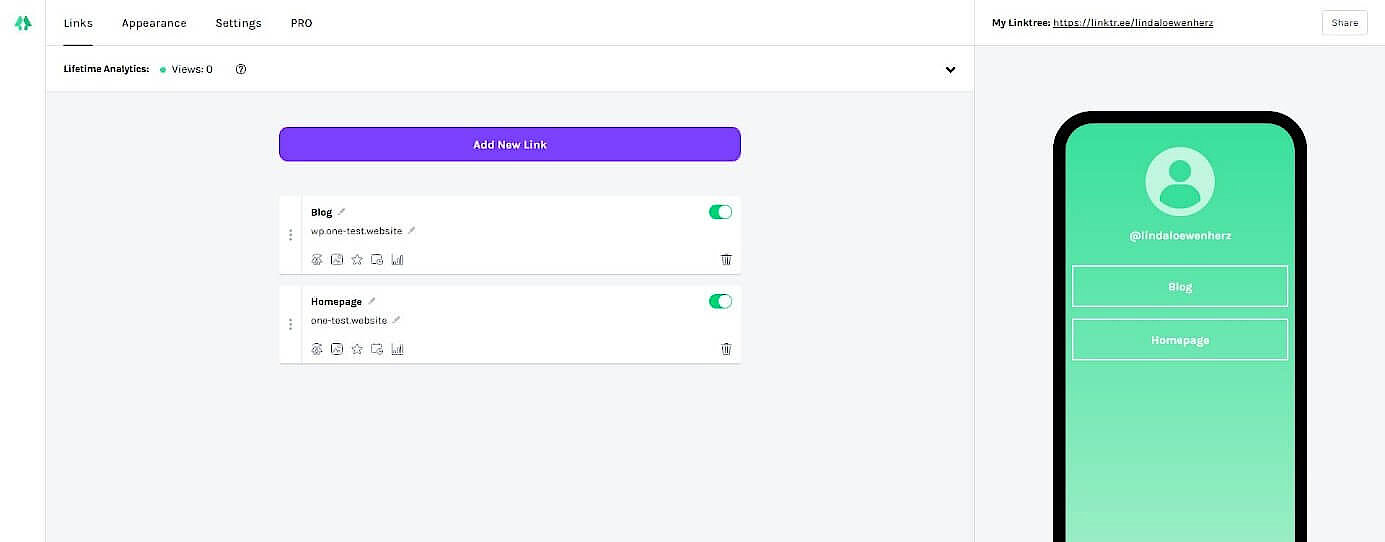Open the Blog link drag handle menu

[x=291, y=235]
